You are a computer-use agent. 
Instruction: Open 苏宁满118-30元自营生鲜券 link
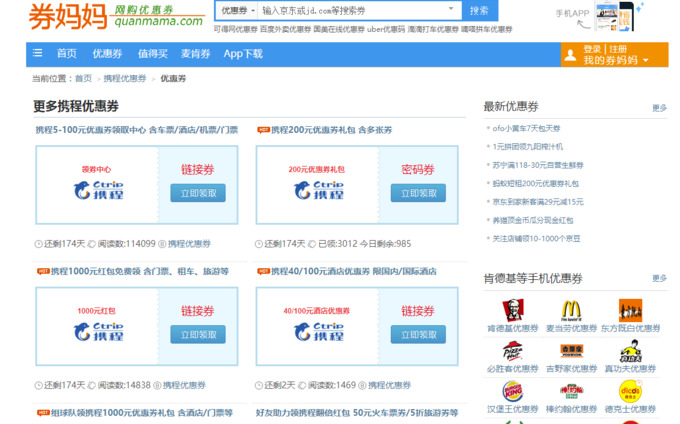point(538,165)
